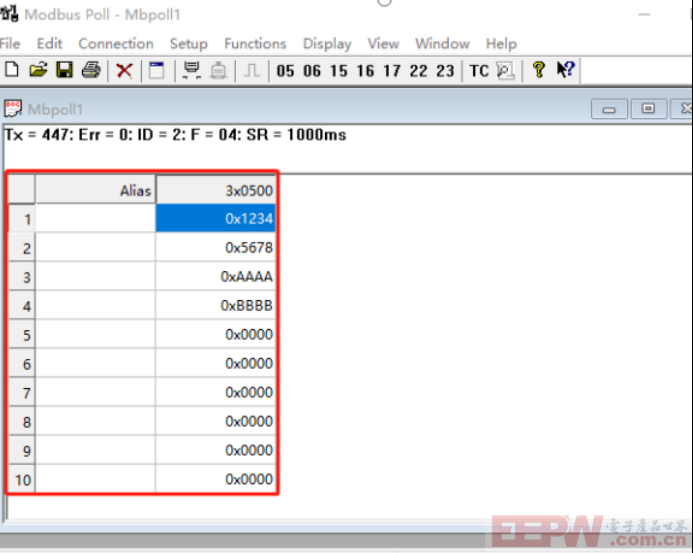Click the context help arrow icon
The width and height of the screenshot is (693, 553).
566,70
